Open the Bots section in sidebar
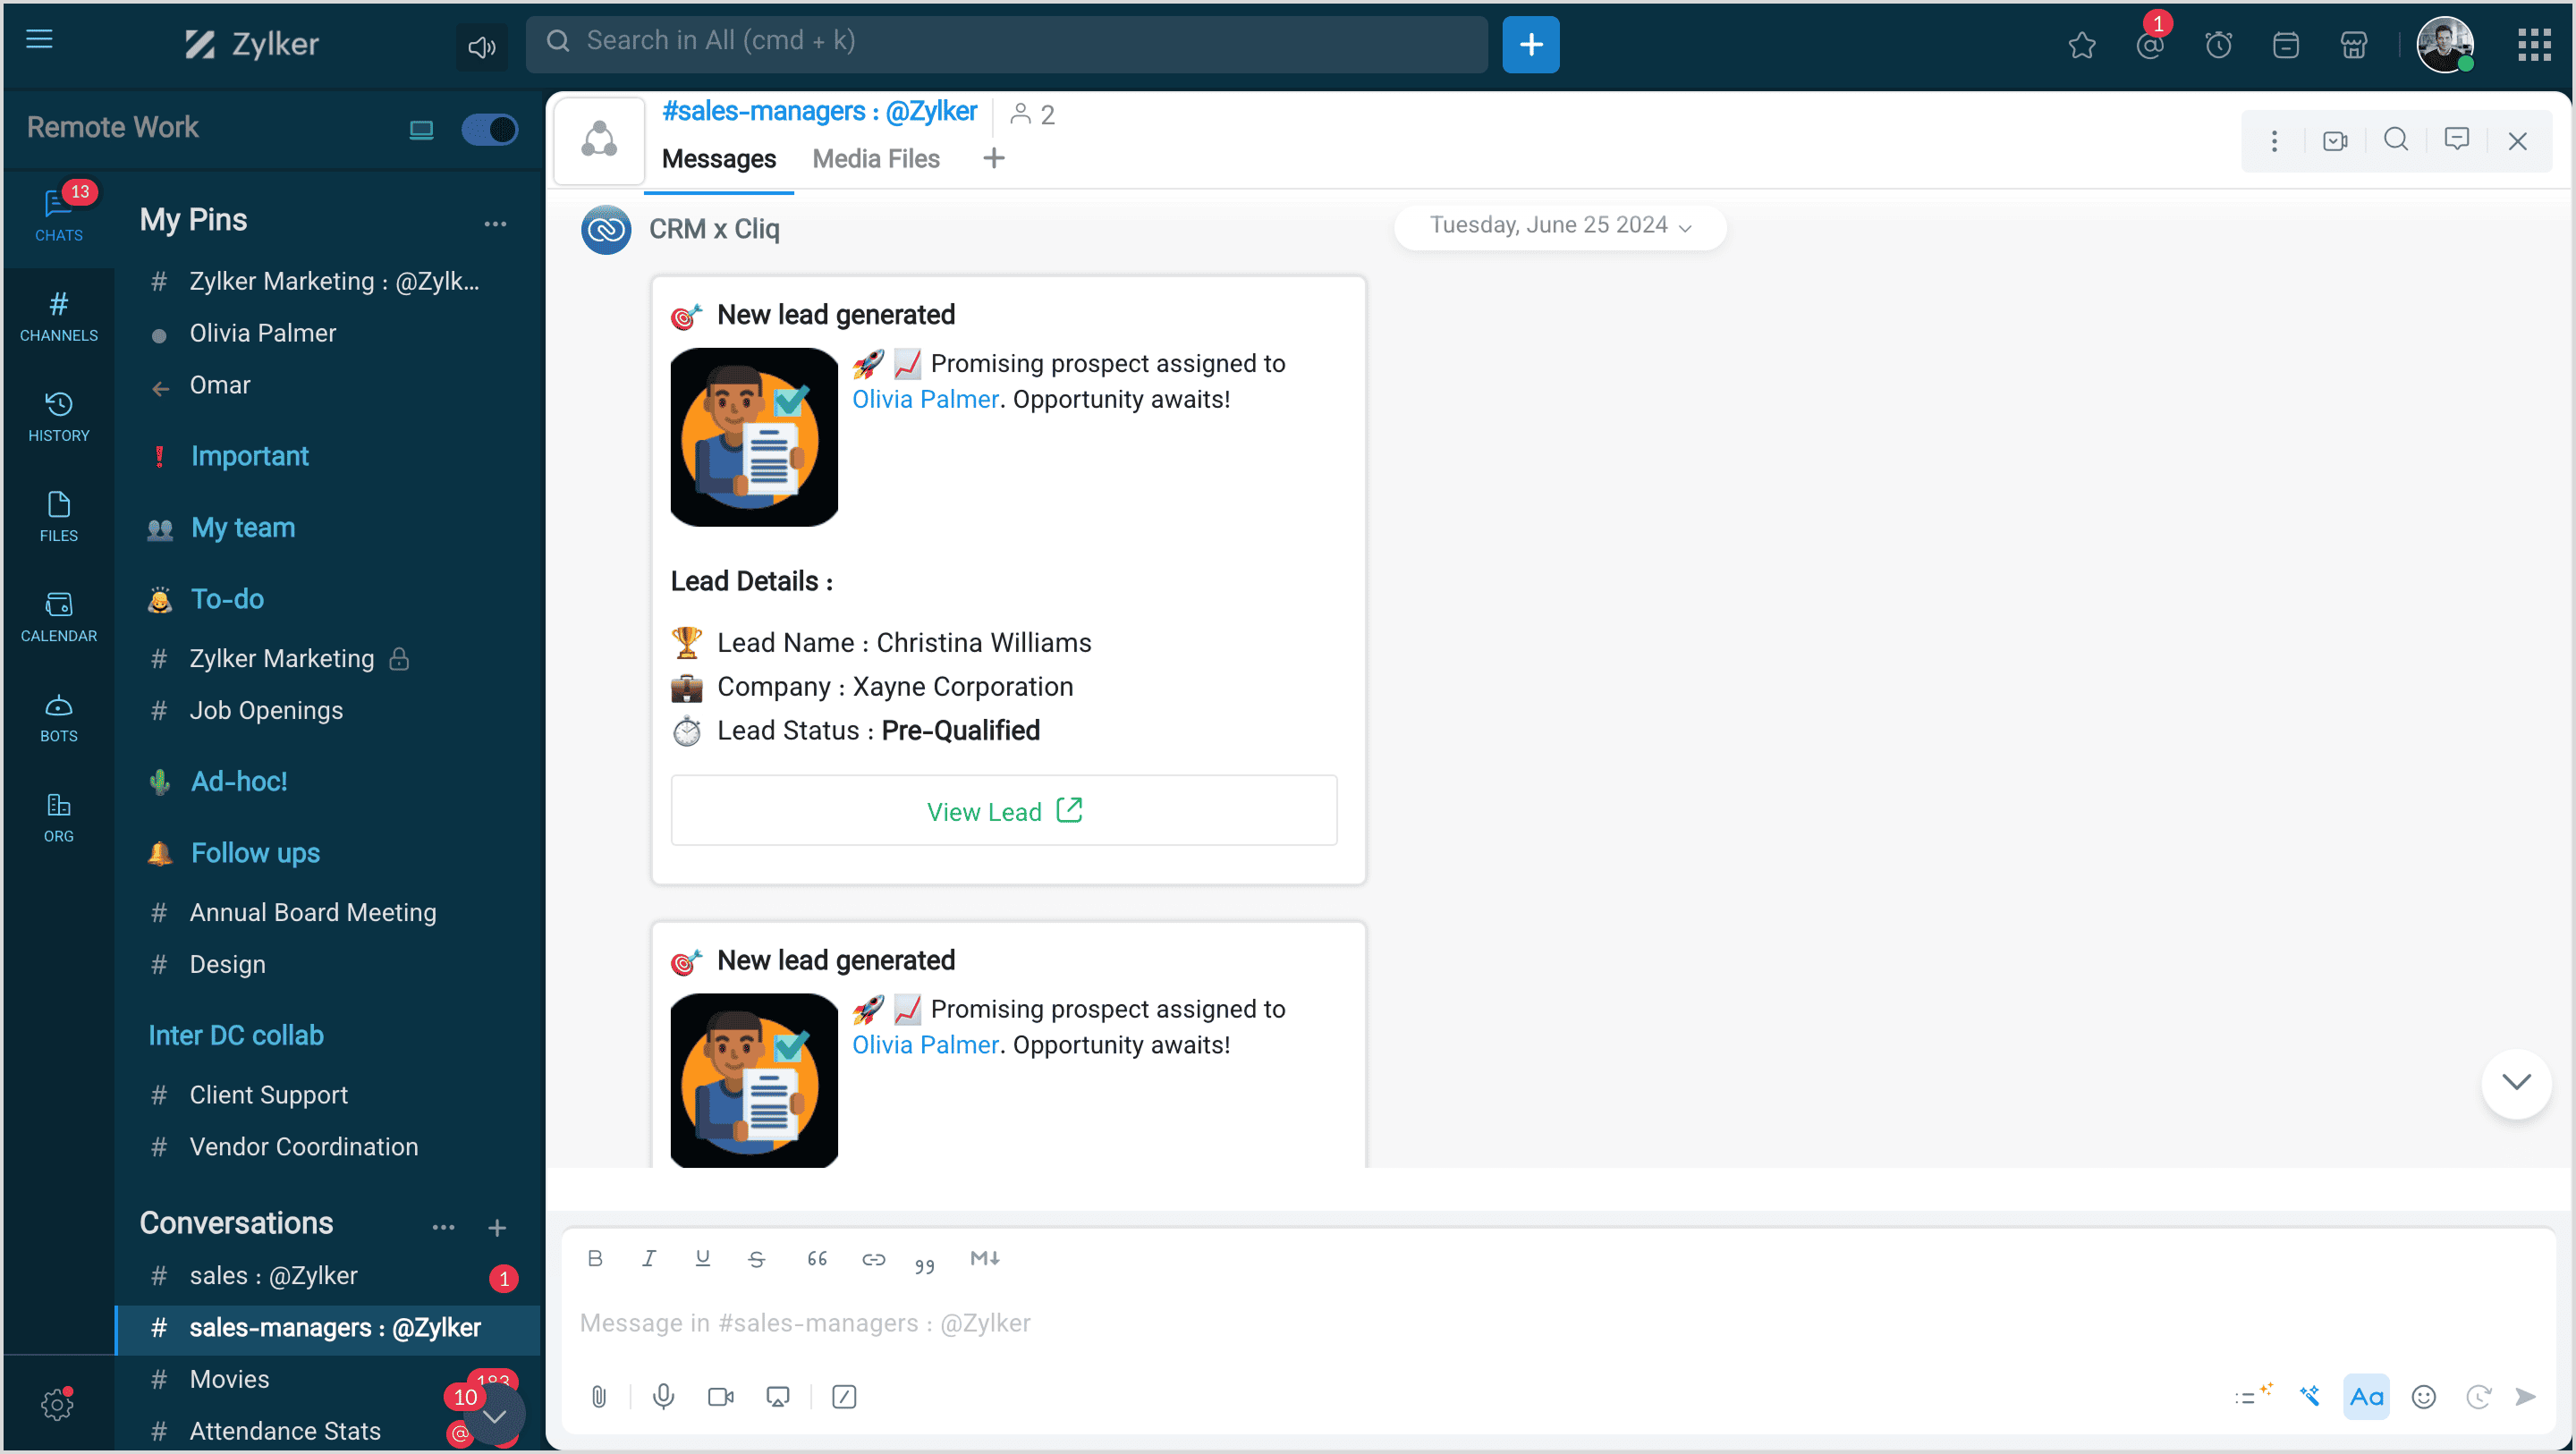The height and width of the screenshot is (1454, 2576). pyautogui.click(x=58, y=717)
